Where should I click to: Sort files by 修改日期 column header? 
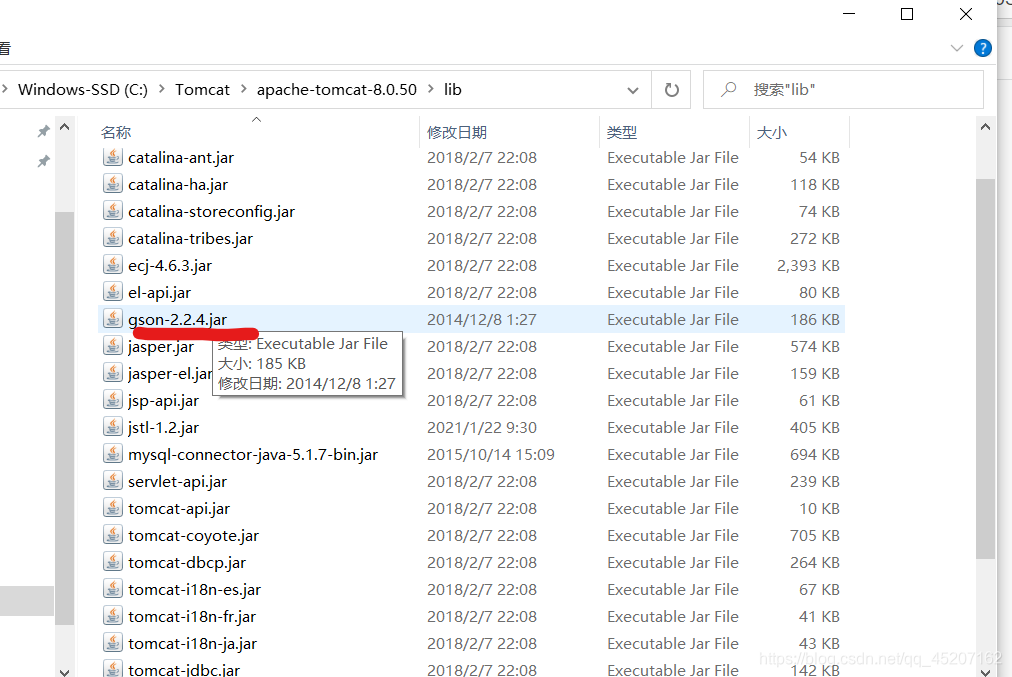[457, 131]
